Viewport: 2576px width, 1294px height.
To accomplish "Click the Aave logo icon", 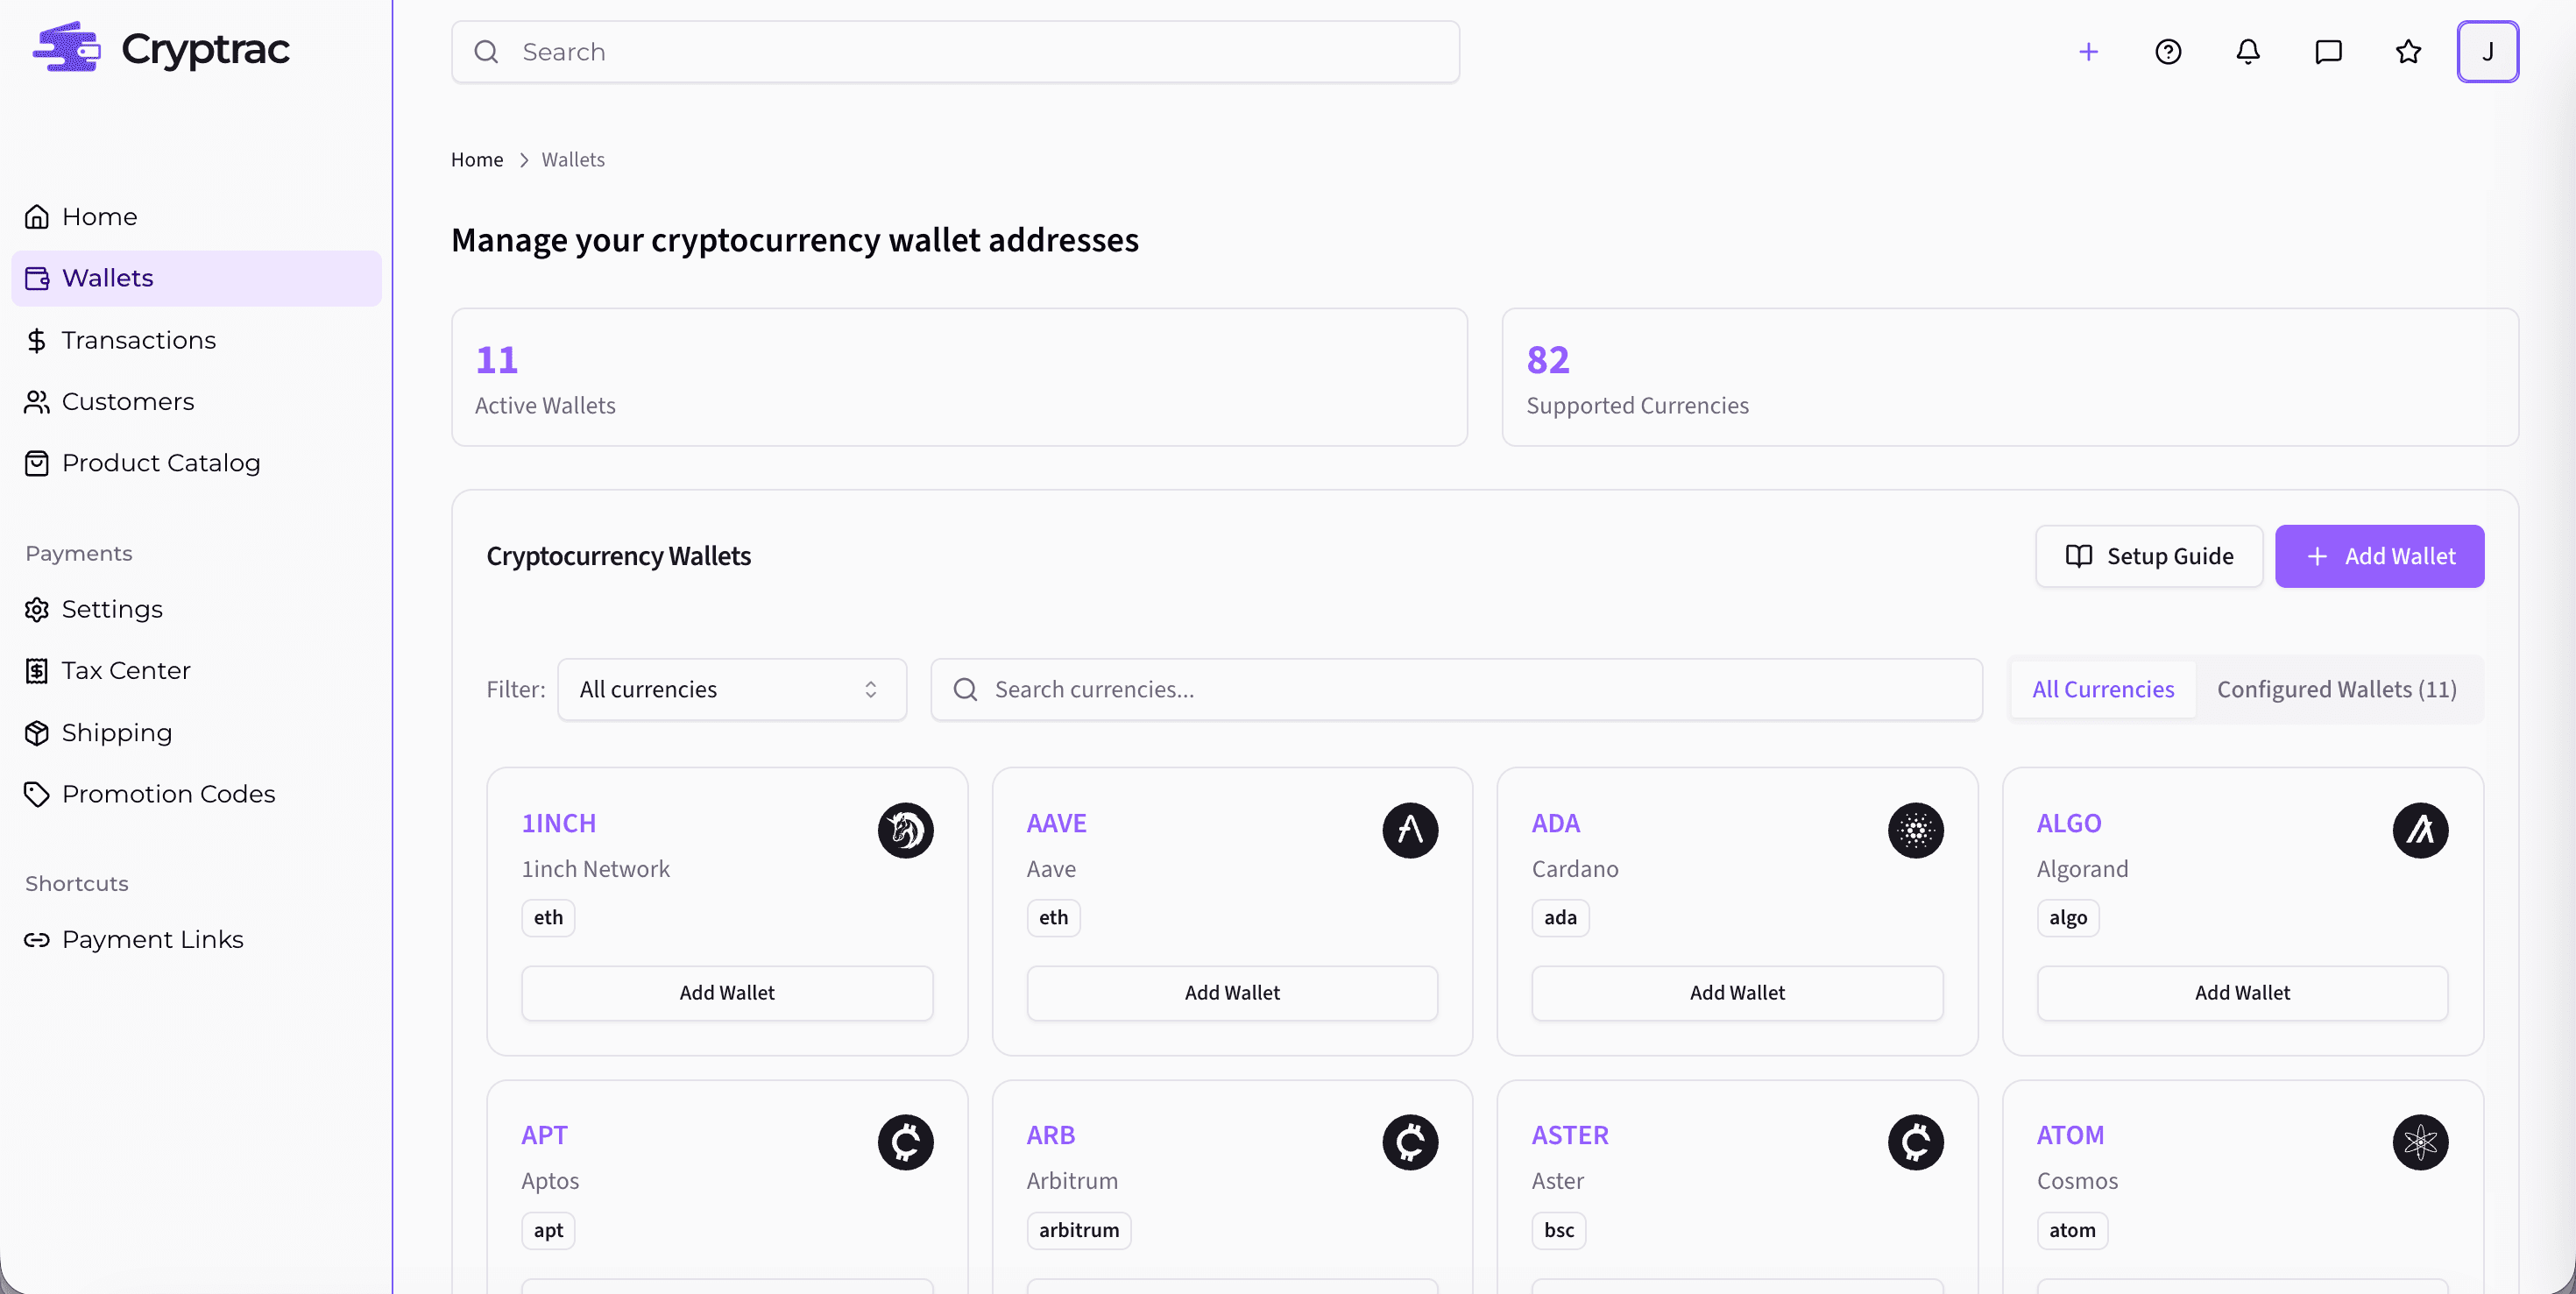I will [1410, 830].
